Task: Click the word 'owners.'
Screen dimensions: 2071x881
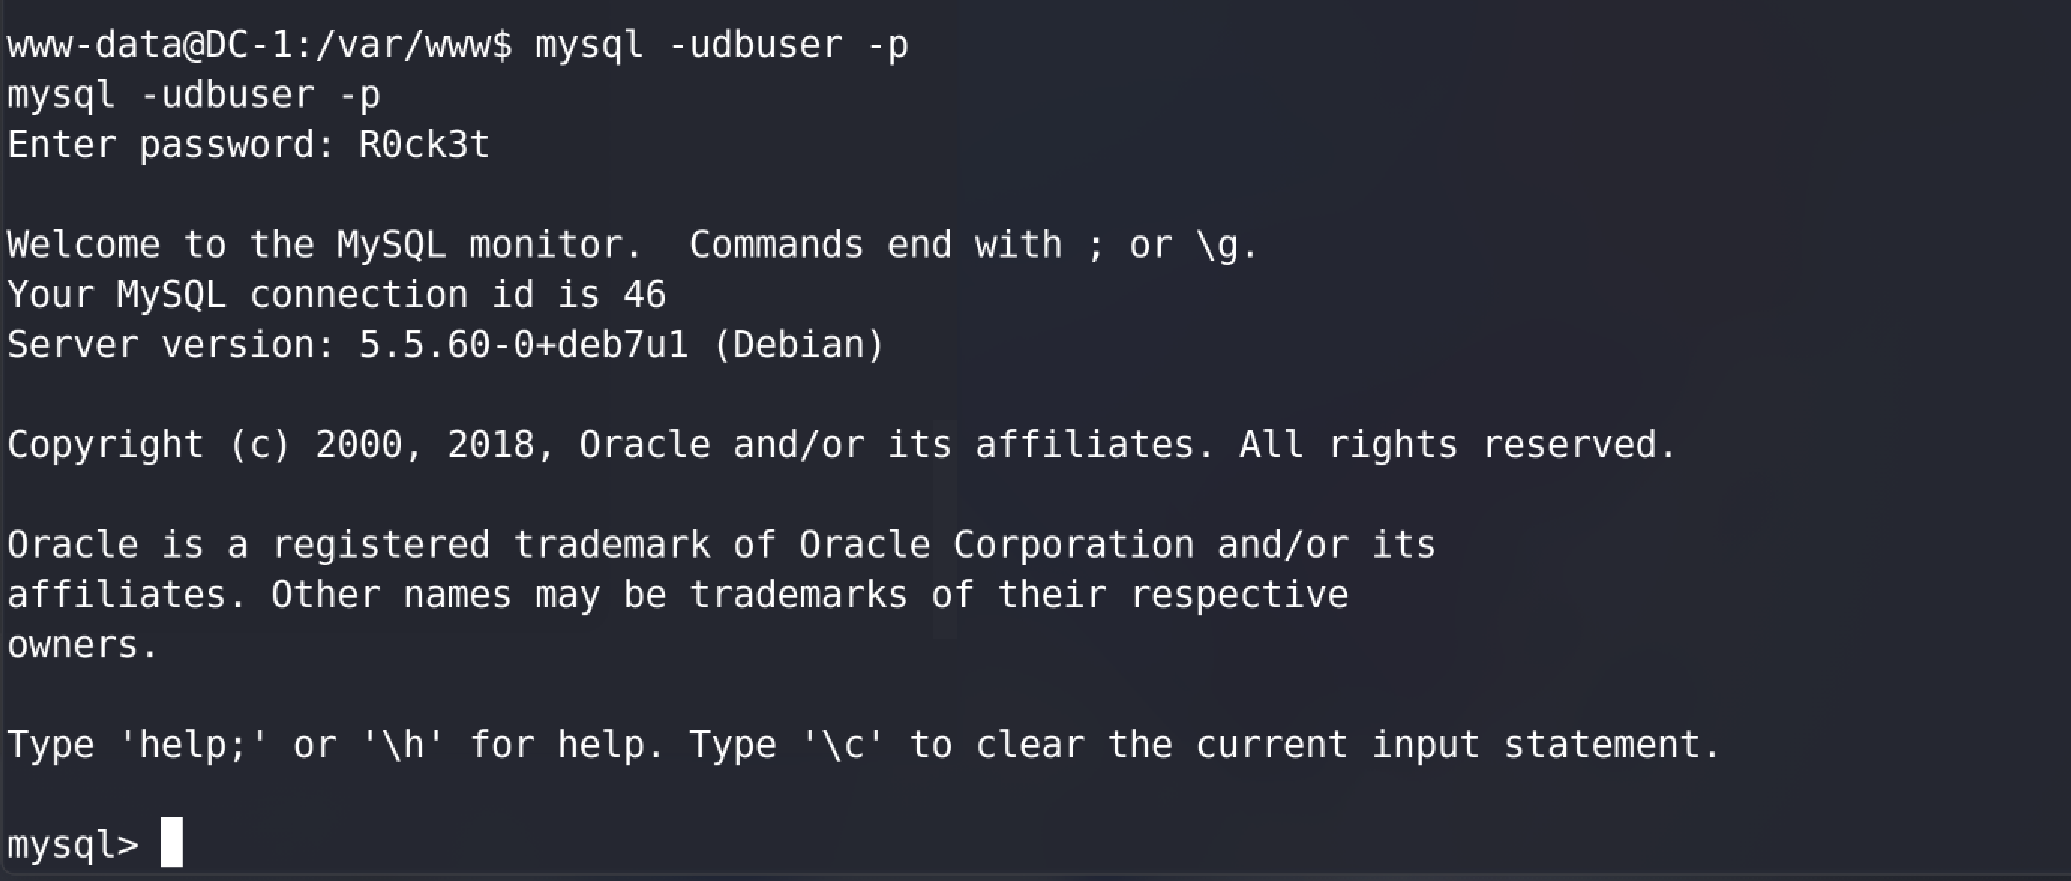Action: click(83, 645)
